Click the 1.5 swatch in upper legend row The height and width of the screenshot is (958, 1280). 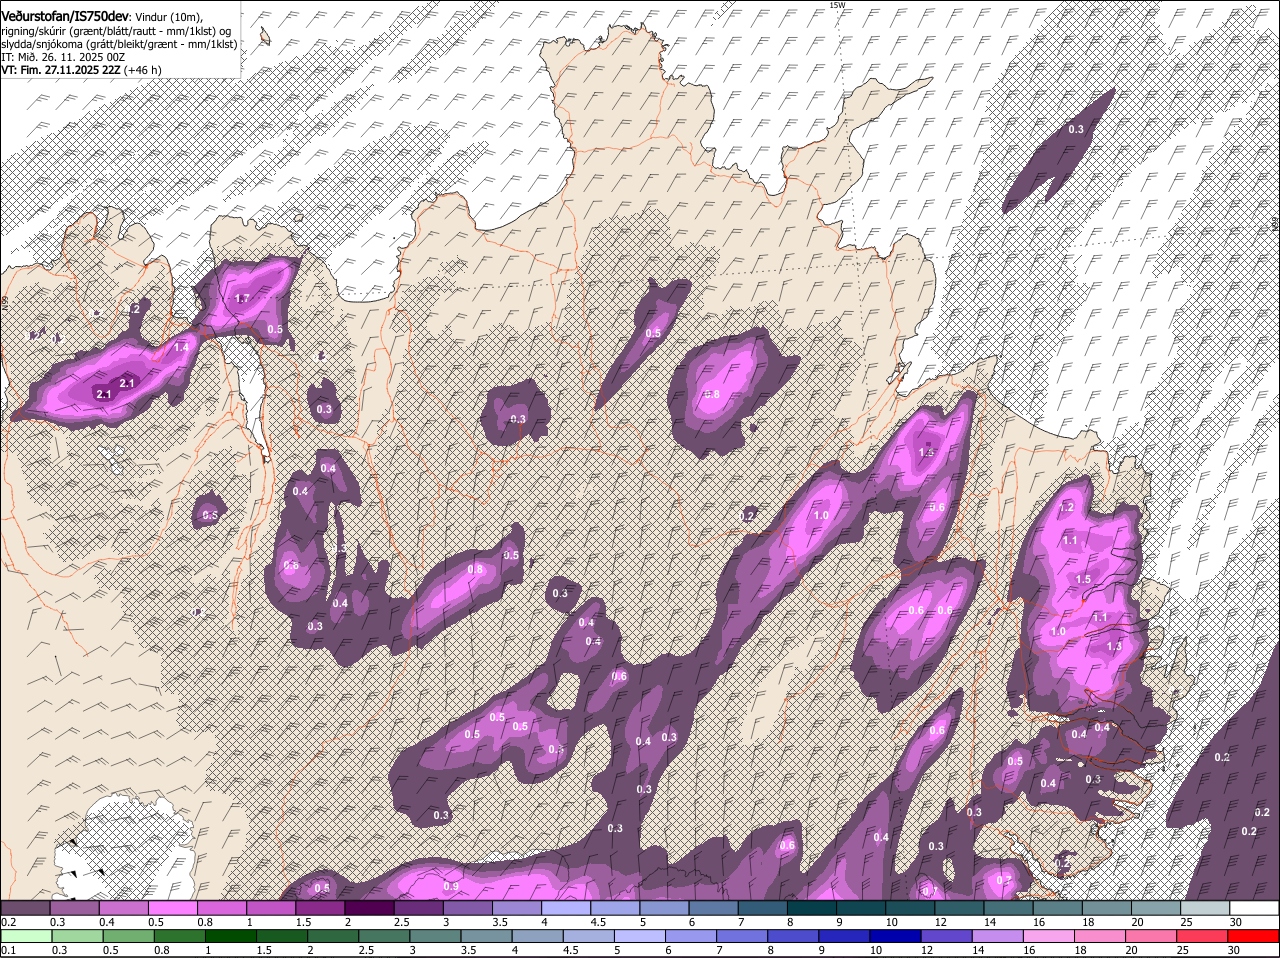click(320, 908)
